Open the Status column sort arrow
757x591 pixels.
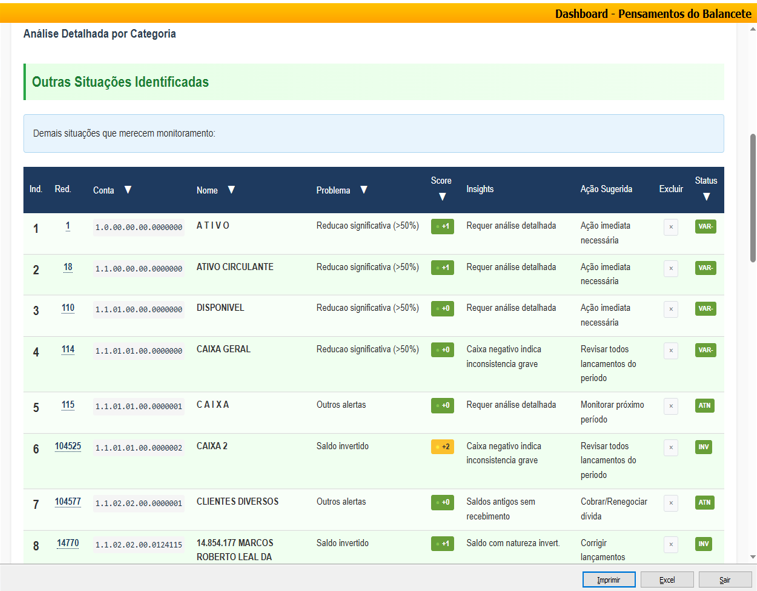706,197
